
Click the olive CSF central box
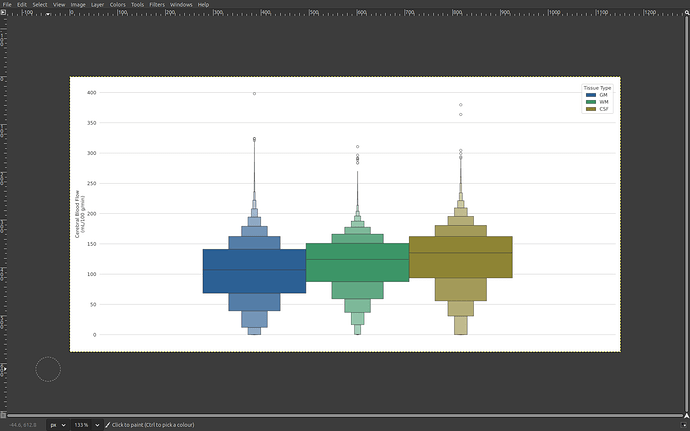[x=461, y=257]
